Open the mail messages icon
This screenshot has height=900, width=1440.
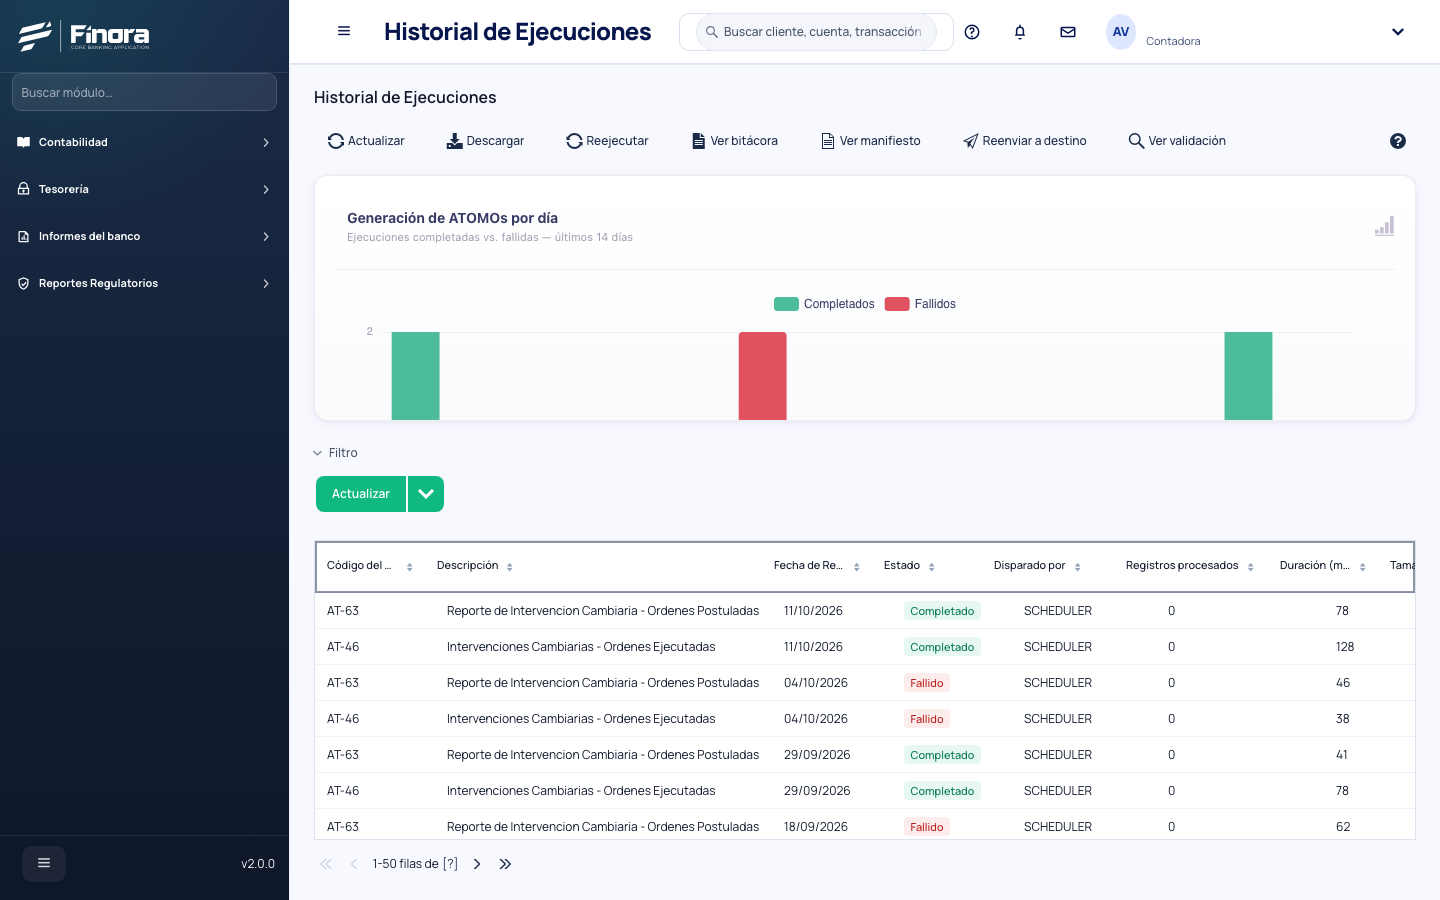coord(1068,32)
